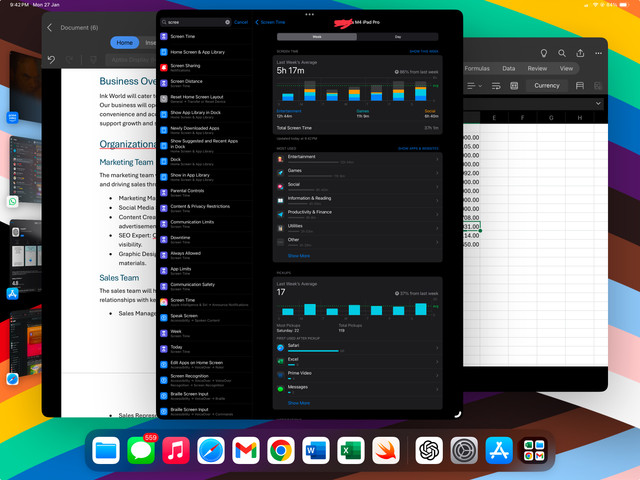This screenshot has width=640, height=480.
Task: Open Microsoft Excel from the dock
Action: [x=351, y=451]
